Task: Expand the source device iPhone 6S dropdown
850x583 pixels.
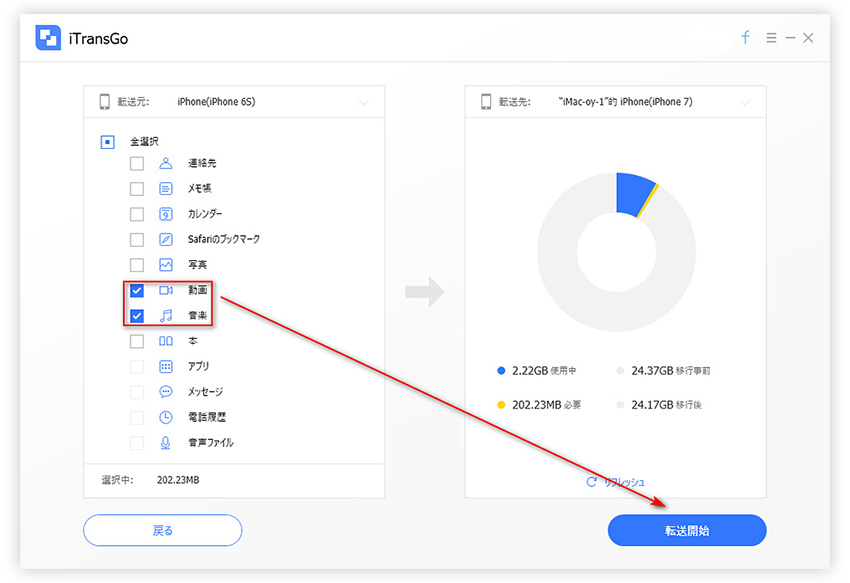Action: (x=363, y=102)
